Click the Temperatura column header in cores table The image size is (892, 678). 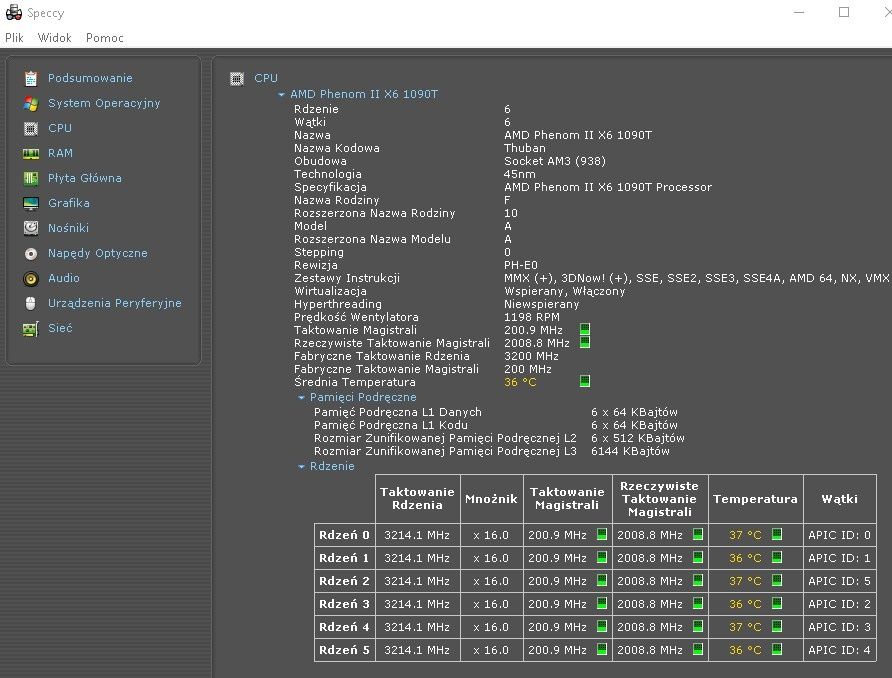pos(755,499)
